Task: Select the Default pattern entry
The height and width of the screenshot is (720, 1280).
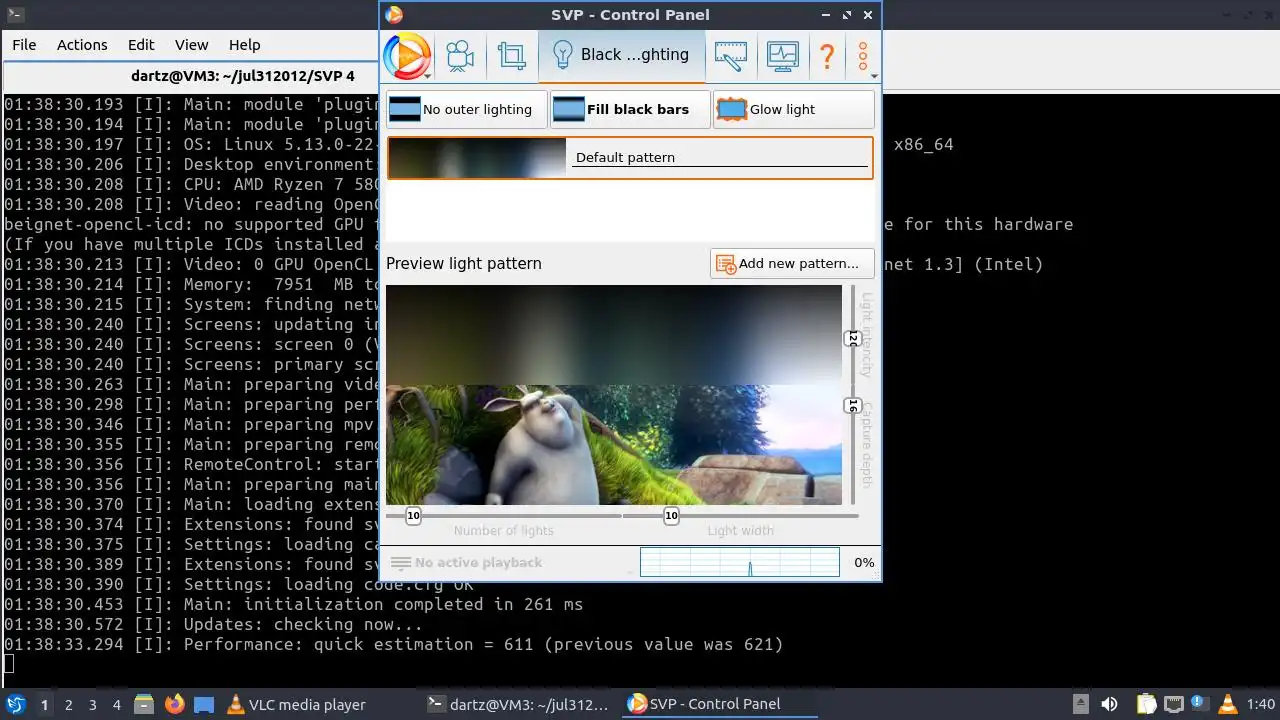Action: (630, 158)
